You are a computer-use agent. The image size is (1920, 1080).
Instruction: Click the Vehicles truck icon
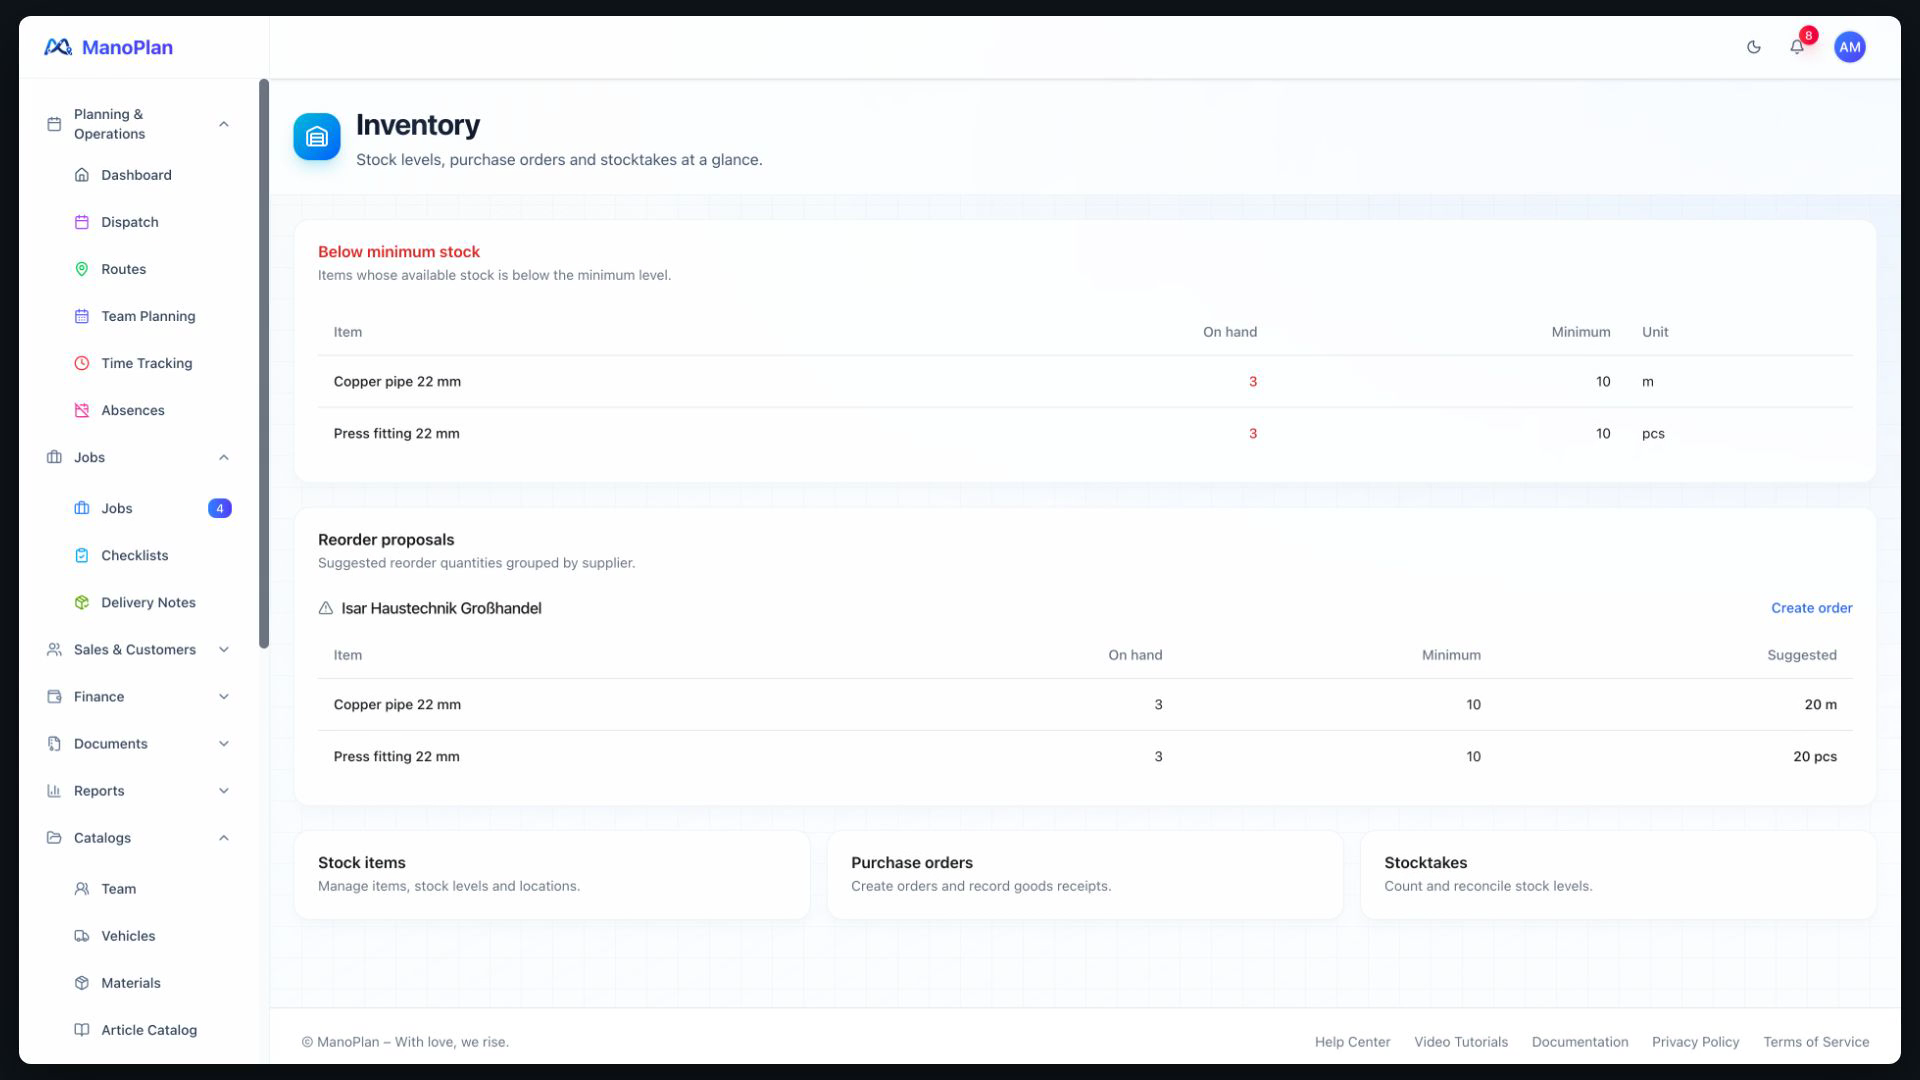coord(82,935)
